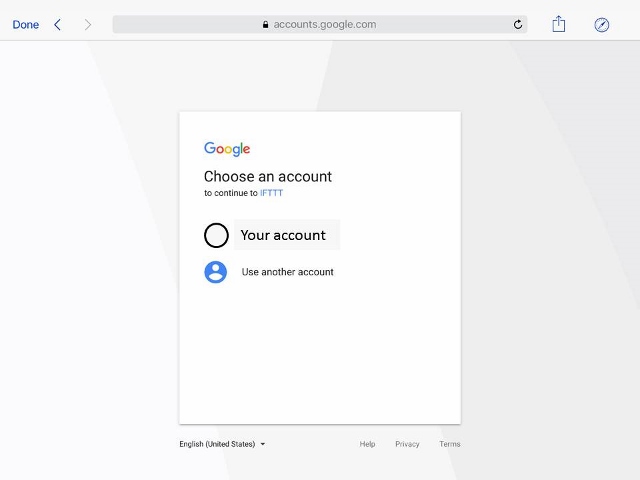
Task: Open the Terms link
Action: [450, 444]
